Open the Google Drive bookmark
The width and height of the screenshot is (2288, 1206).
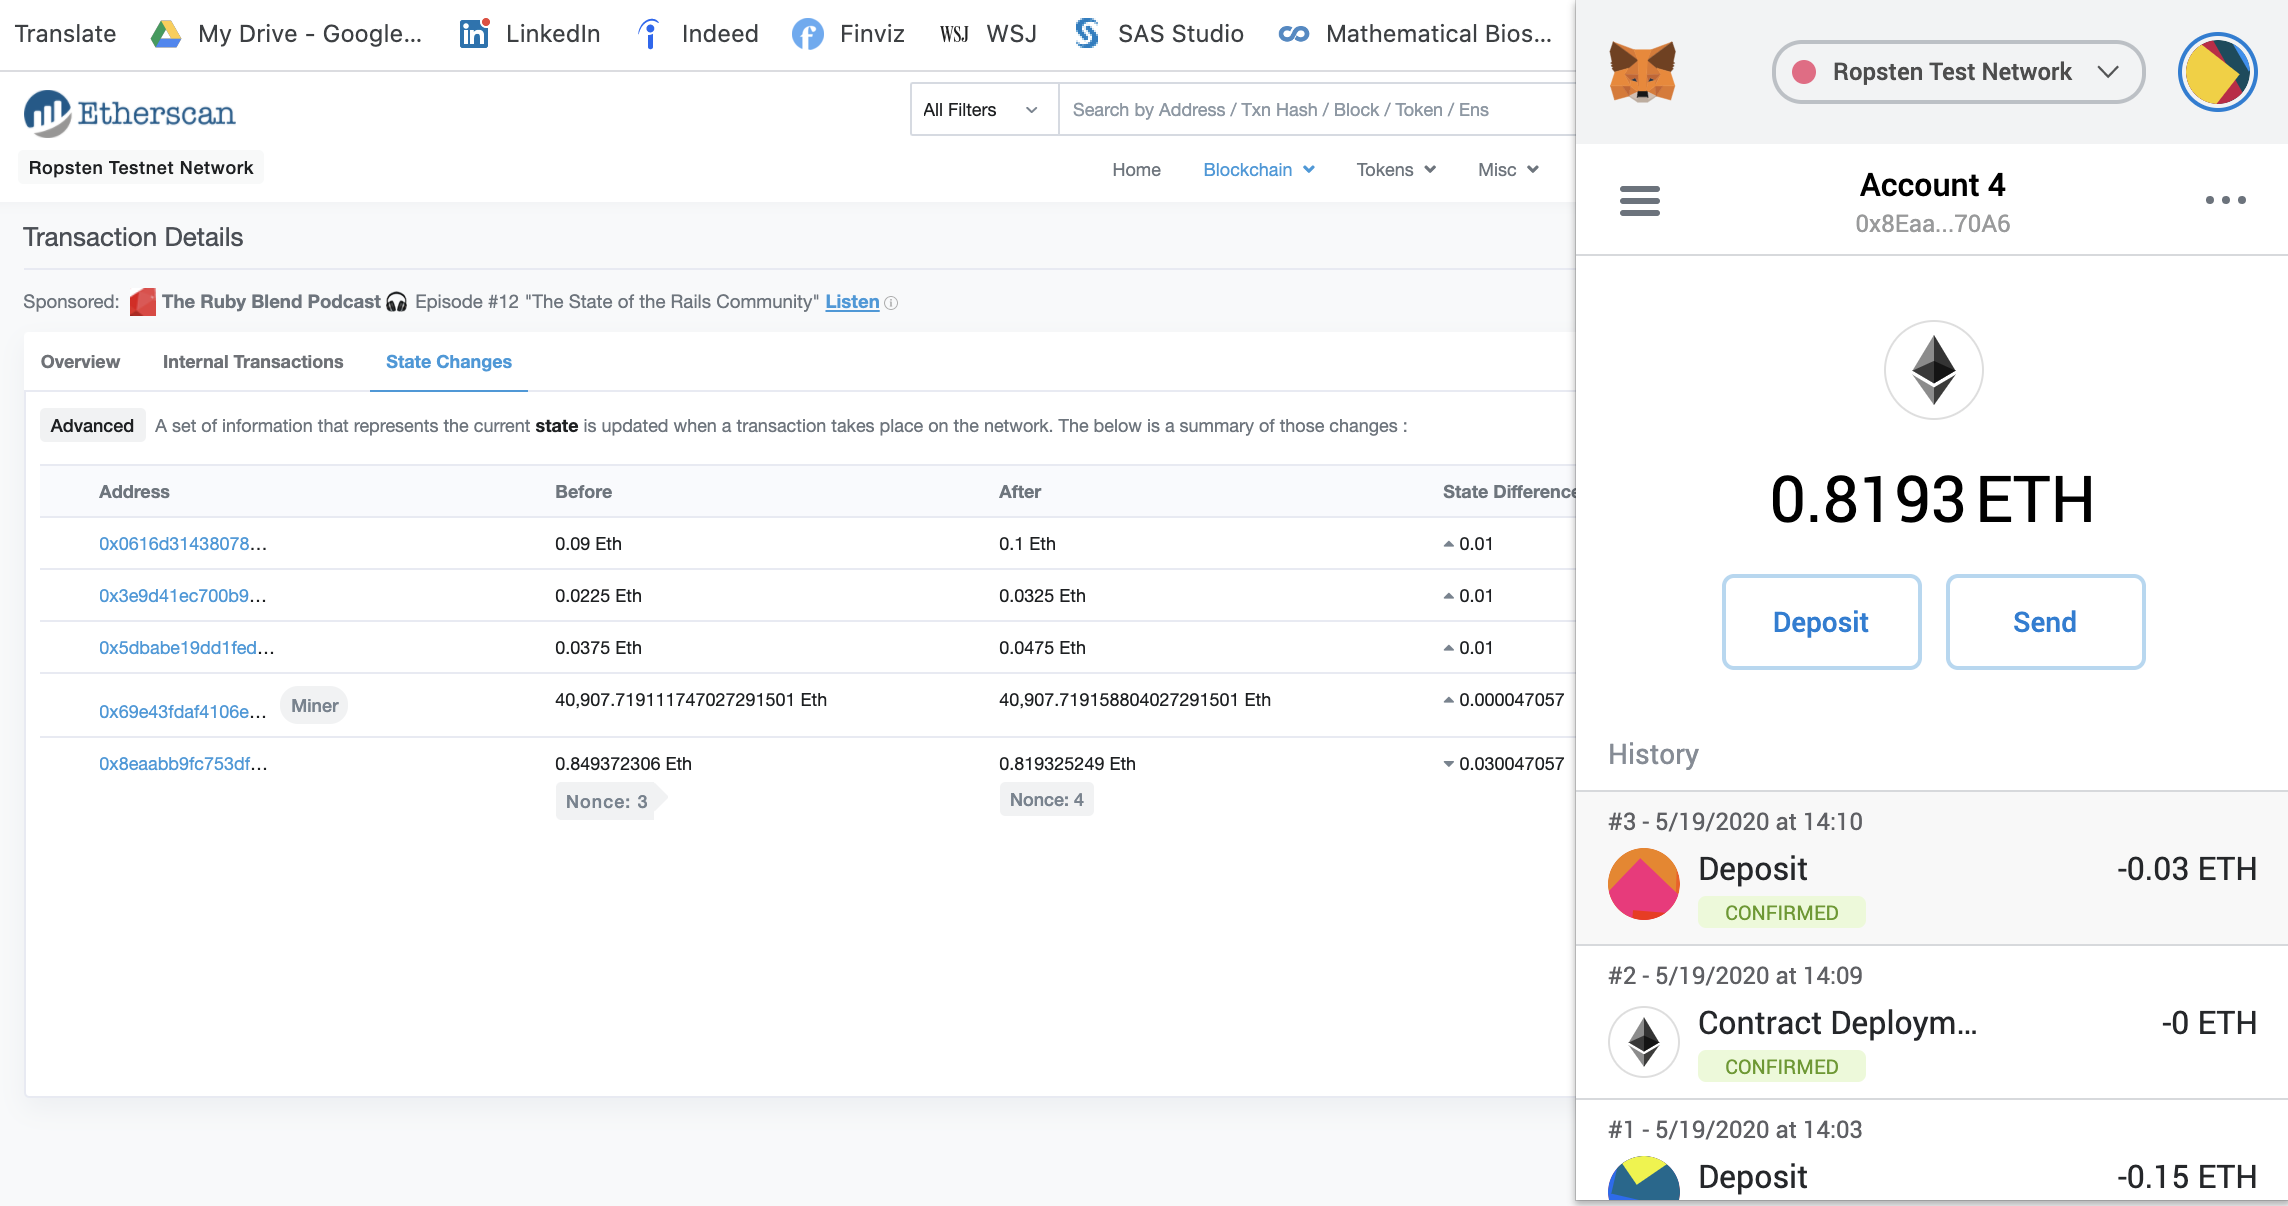[x=287, y=34]
